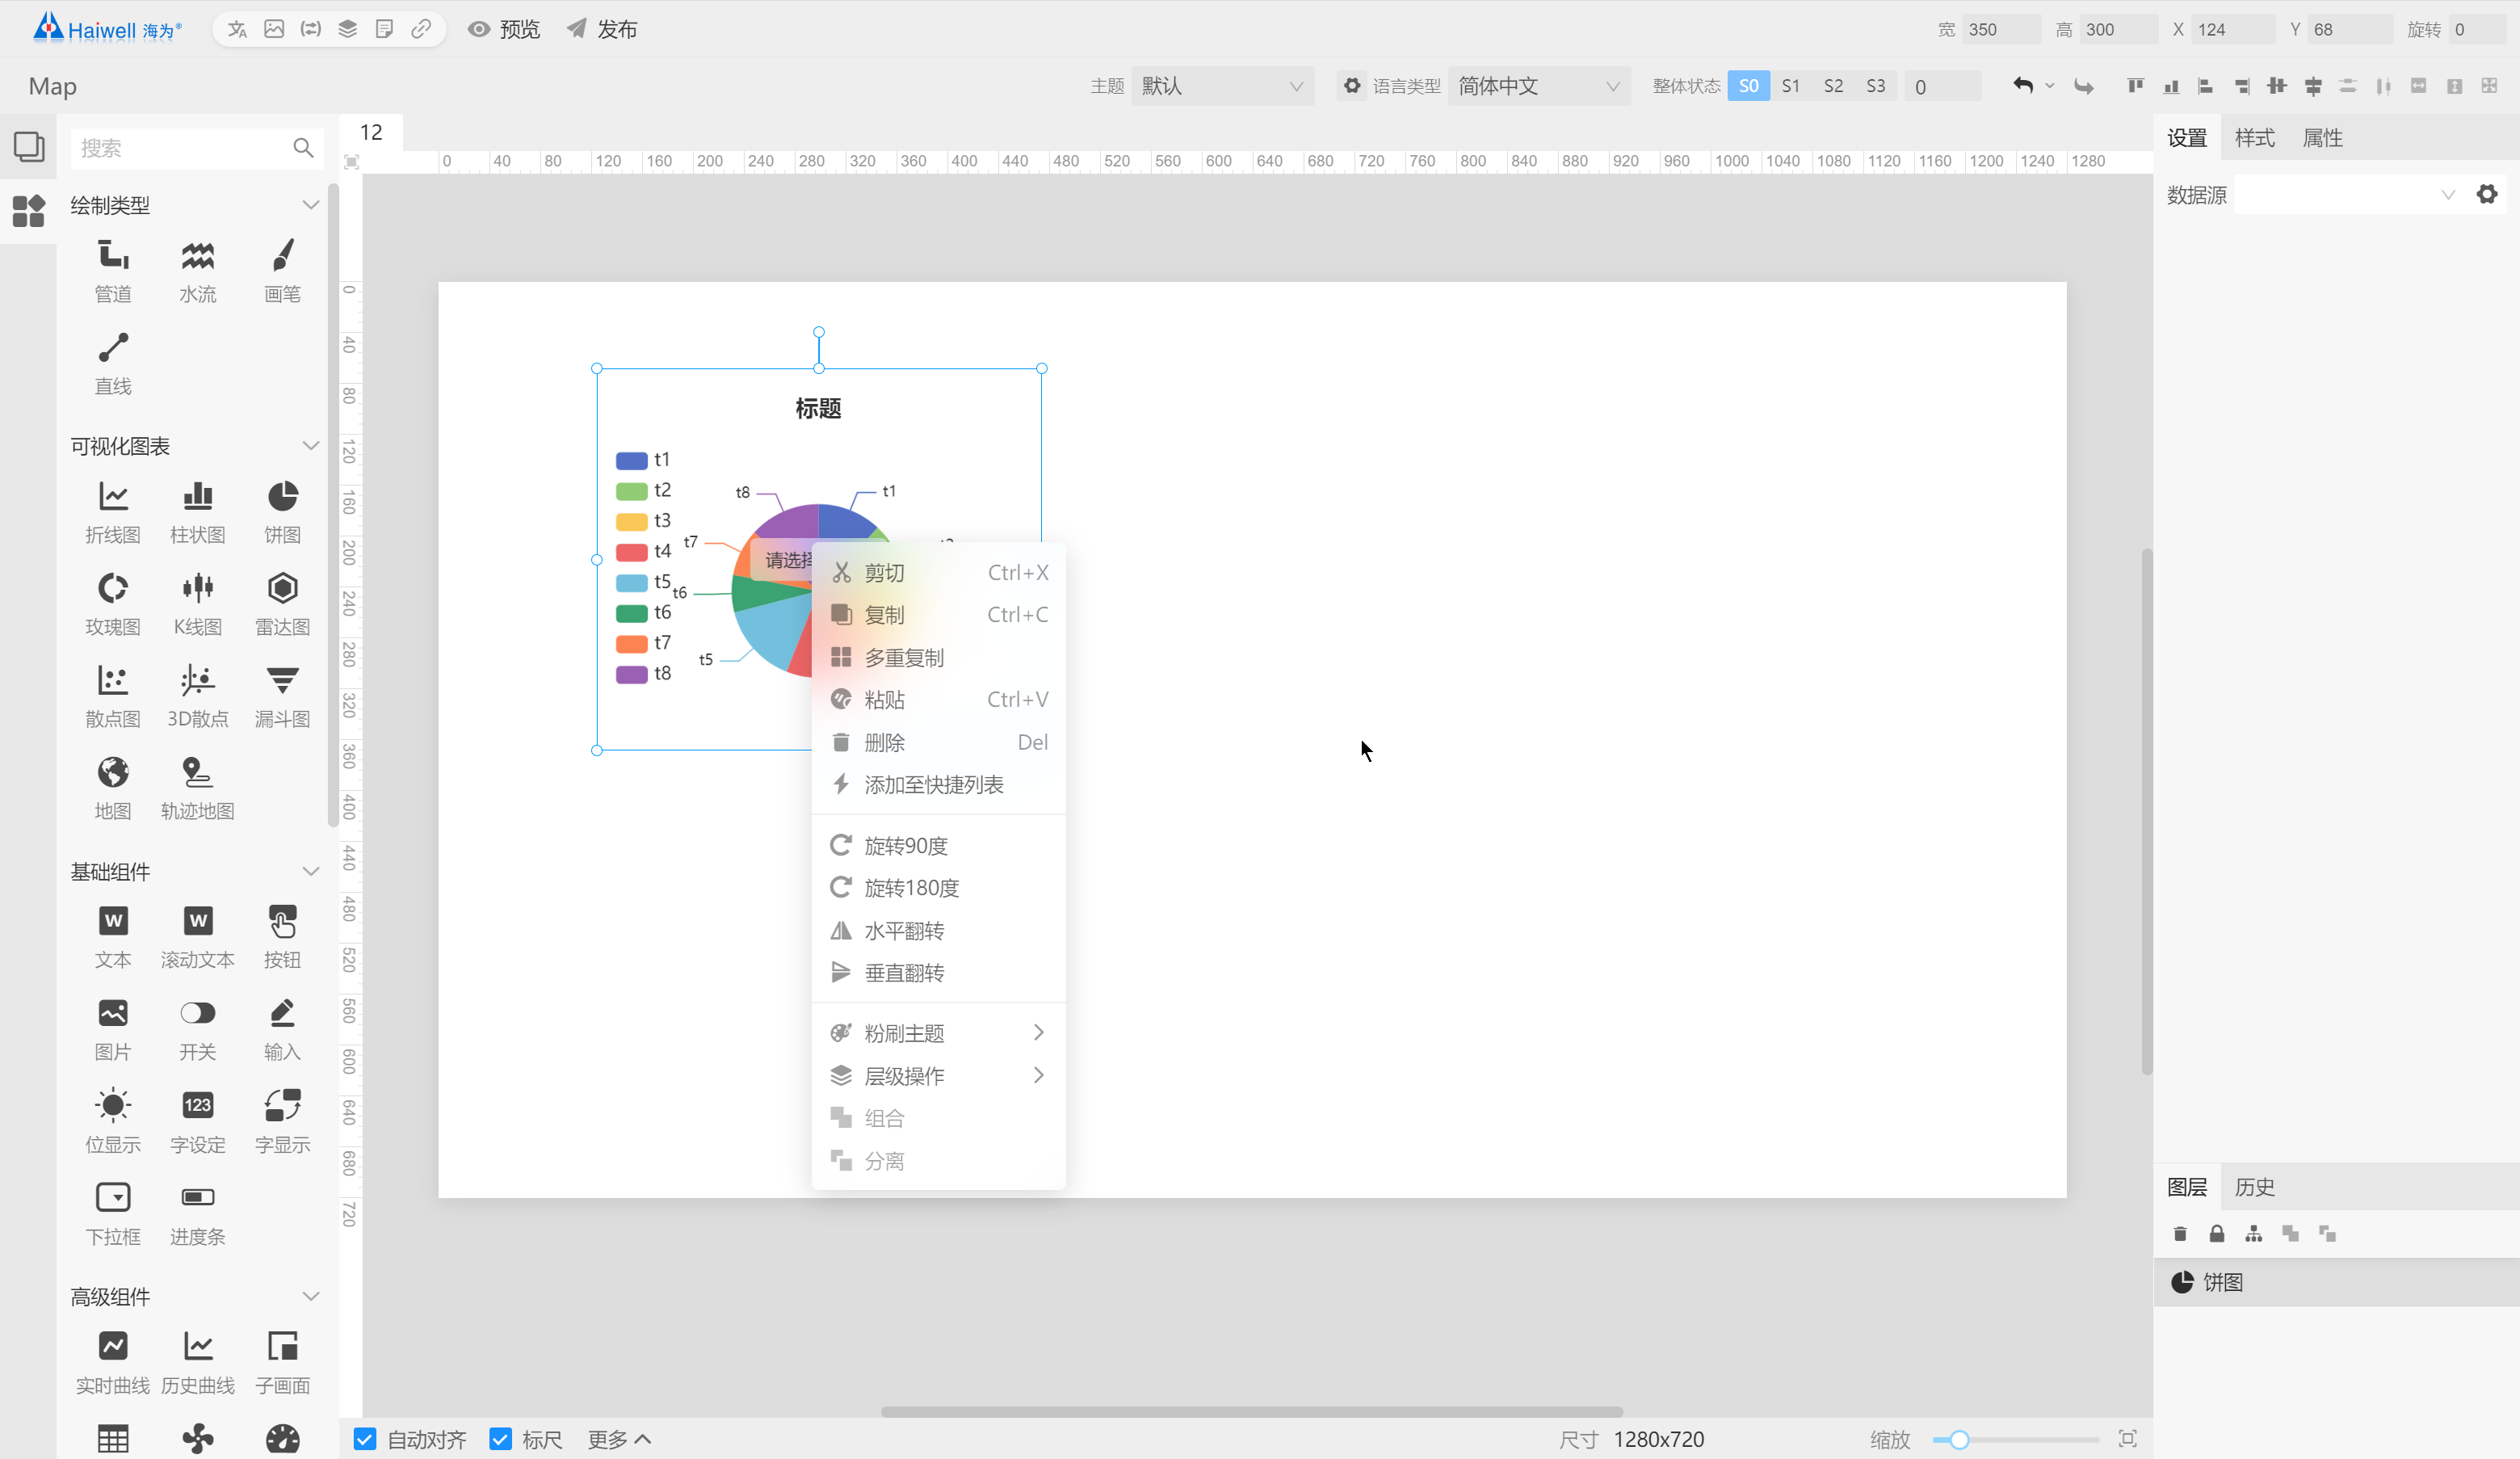This screenshot has width=2520, height=1459.
Task: Add a 玫瑰图 rose chart
Action: 113,603
